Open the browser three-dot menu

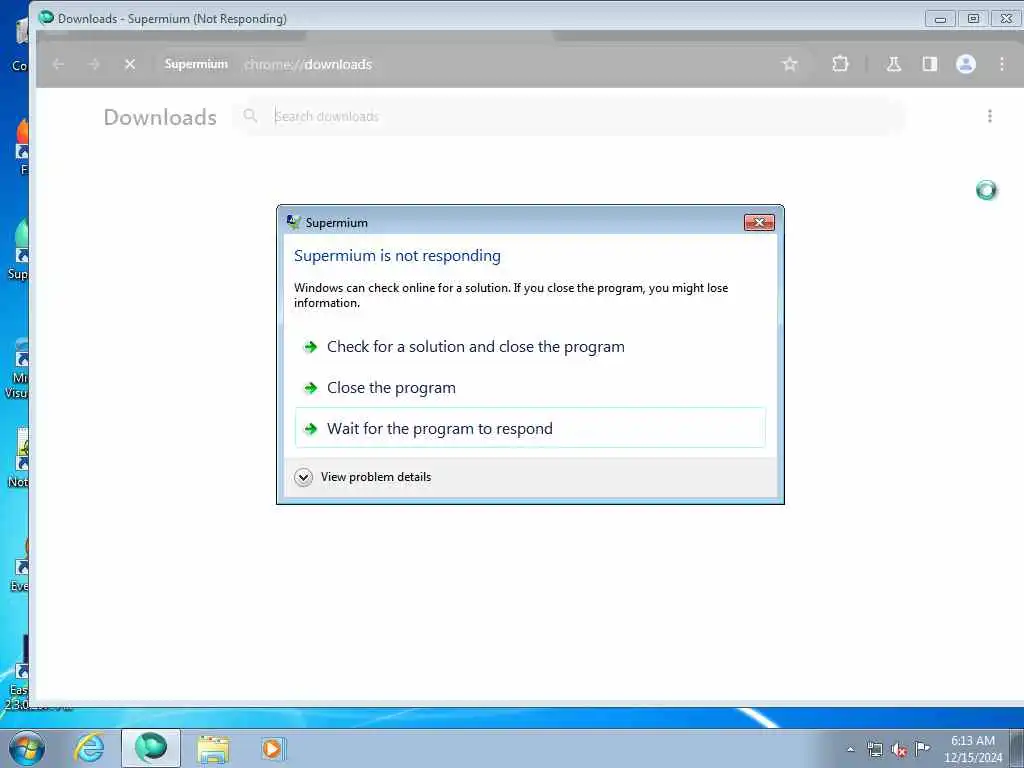pyautogui.click(x=1002, y=64)
